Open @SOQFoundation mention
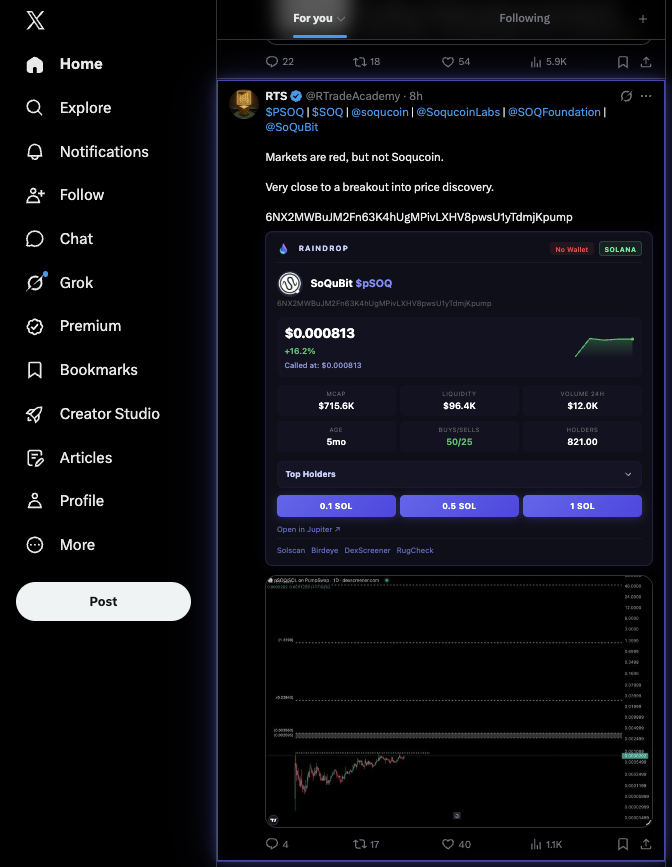Viewport: 672px width, 867px height. point(554,112)
